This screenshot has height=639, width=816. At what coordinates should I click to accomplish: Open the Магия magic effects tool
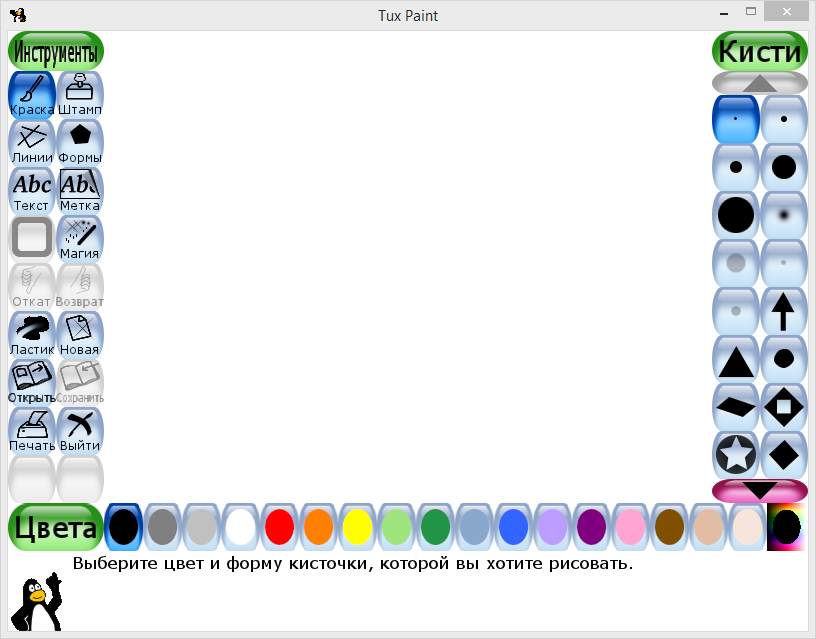coord(80,238)
